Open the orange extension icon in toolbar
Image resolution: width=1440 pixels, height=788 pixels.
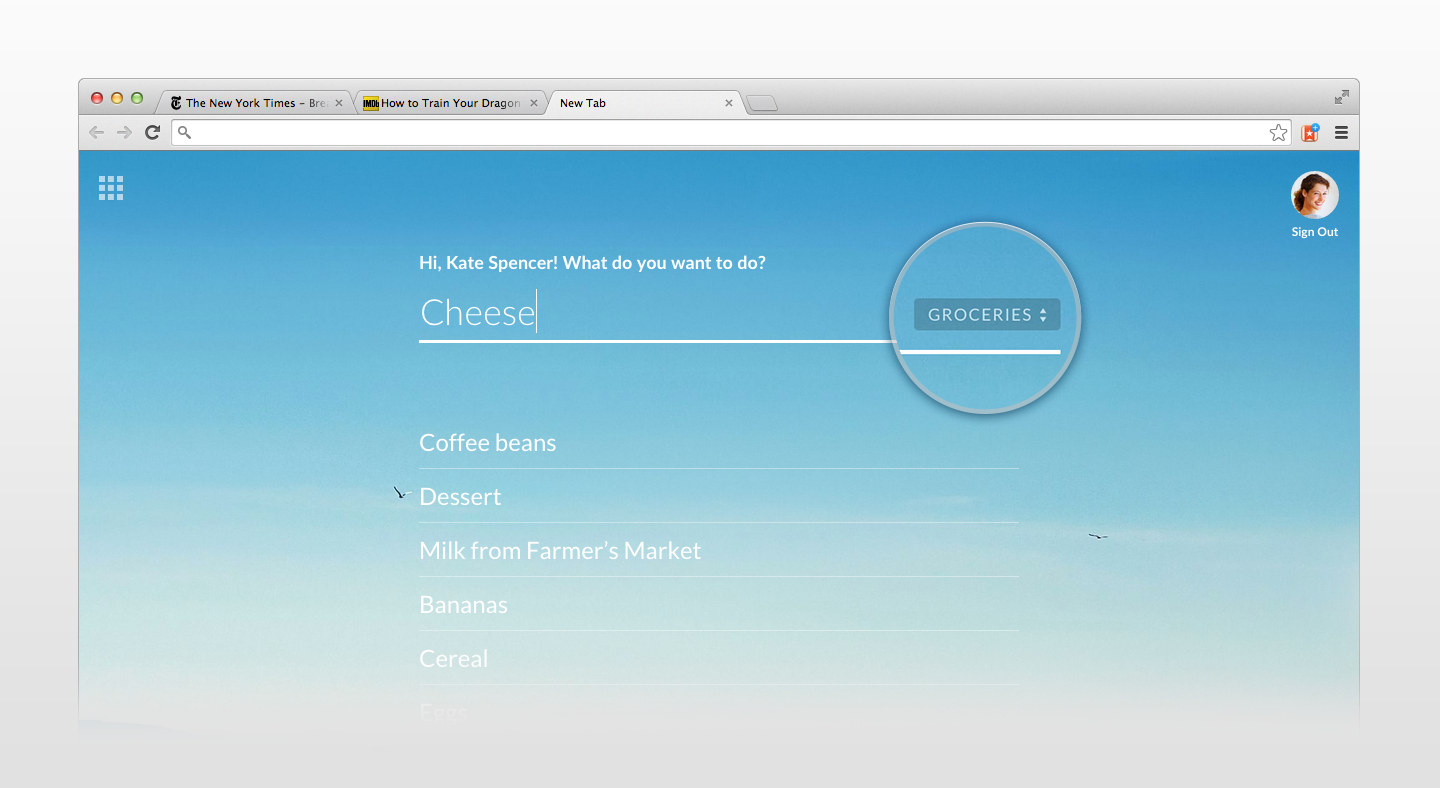tap(1310, 132)
